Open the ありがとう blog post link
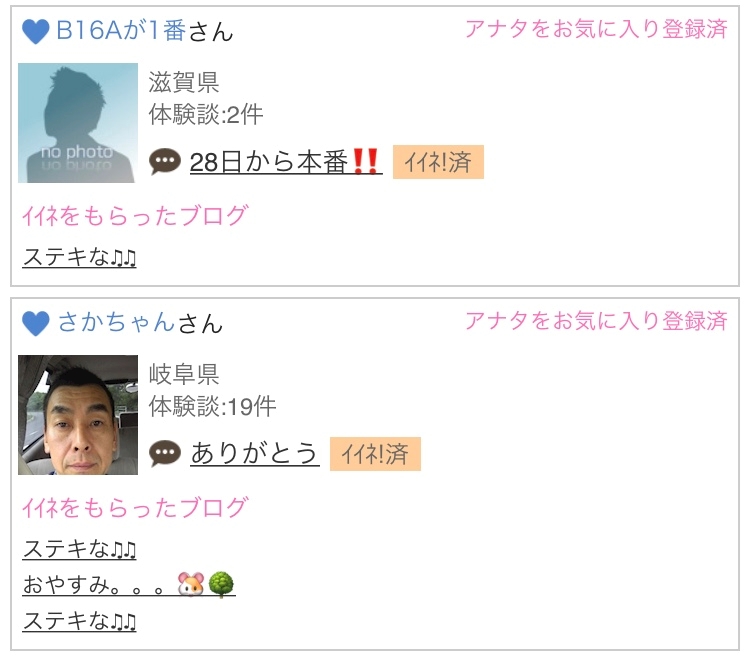 coord(254,453)
